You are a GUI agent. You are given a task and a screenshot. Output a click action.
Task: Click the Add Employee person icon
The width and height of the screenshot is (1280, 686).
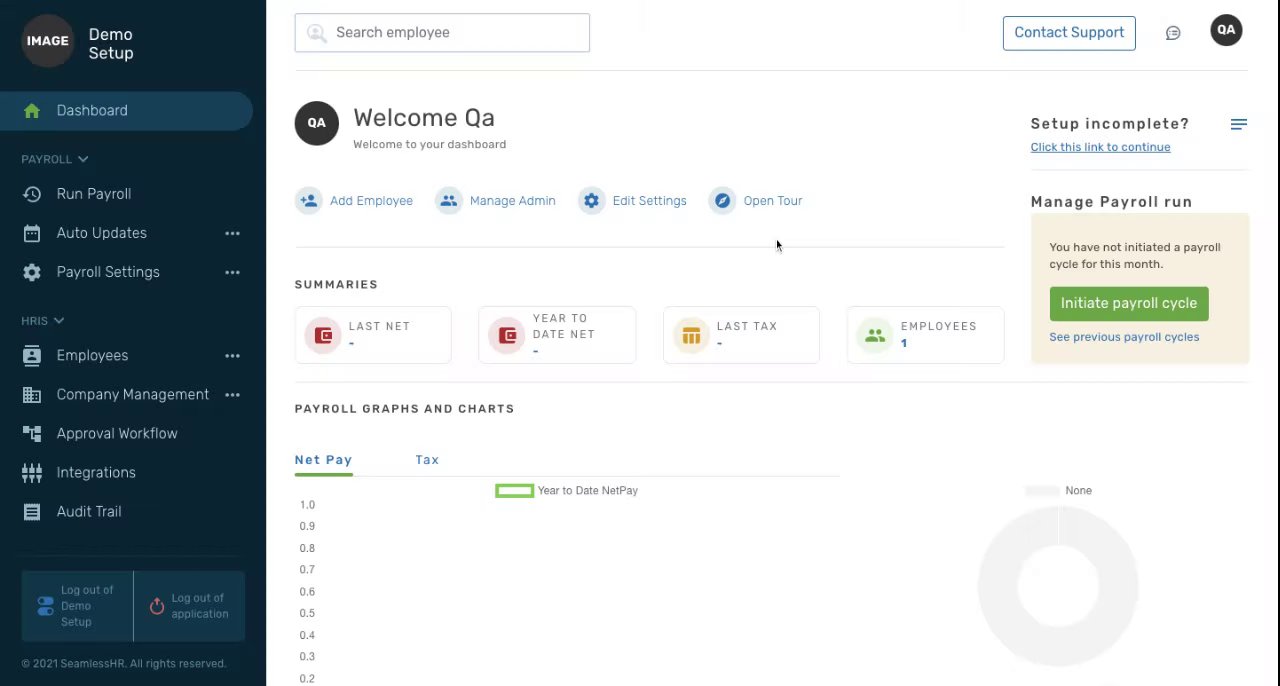tap(309, 201)
